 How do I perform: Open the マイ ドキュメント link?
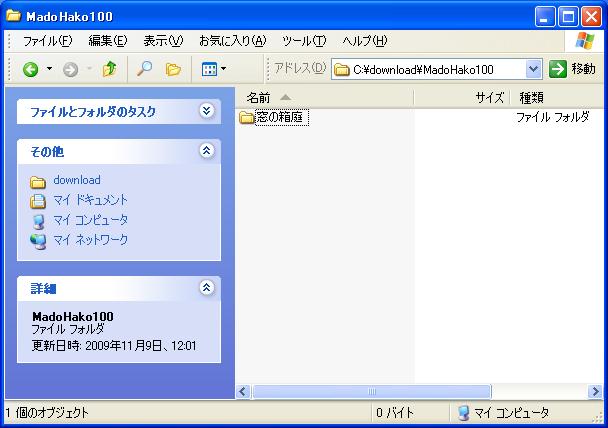(x=90, y=200)
